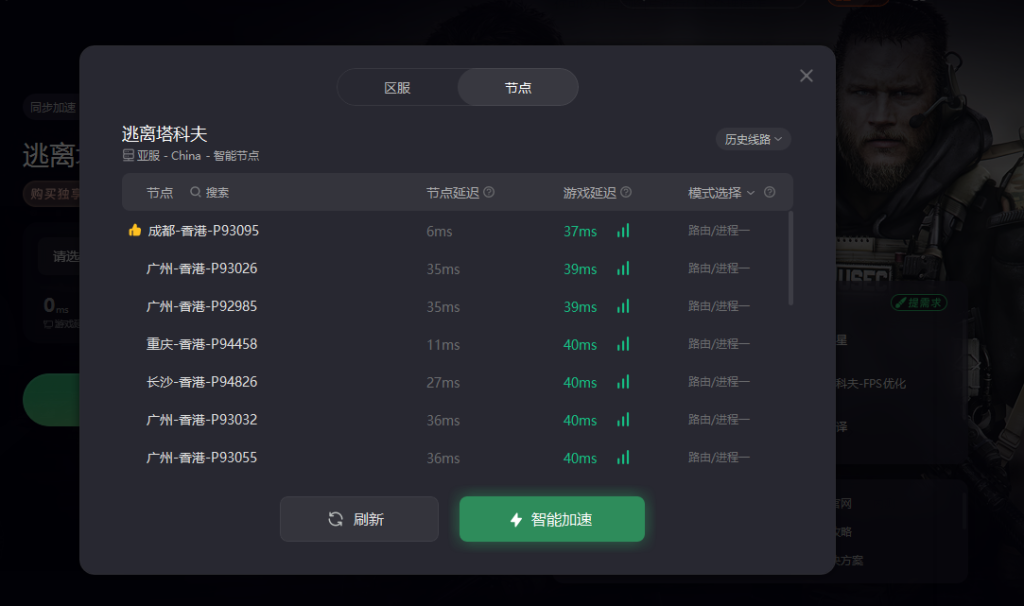Show help for 游戏延迟

[626, 192]
